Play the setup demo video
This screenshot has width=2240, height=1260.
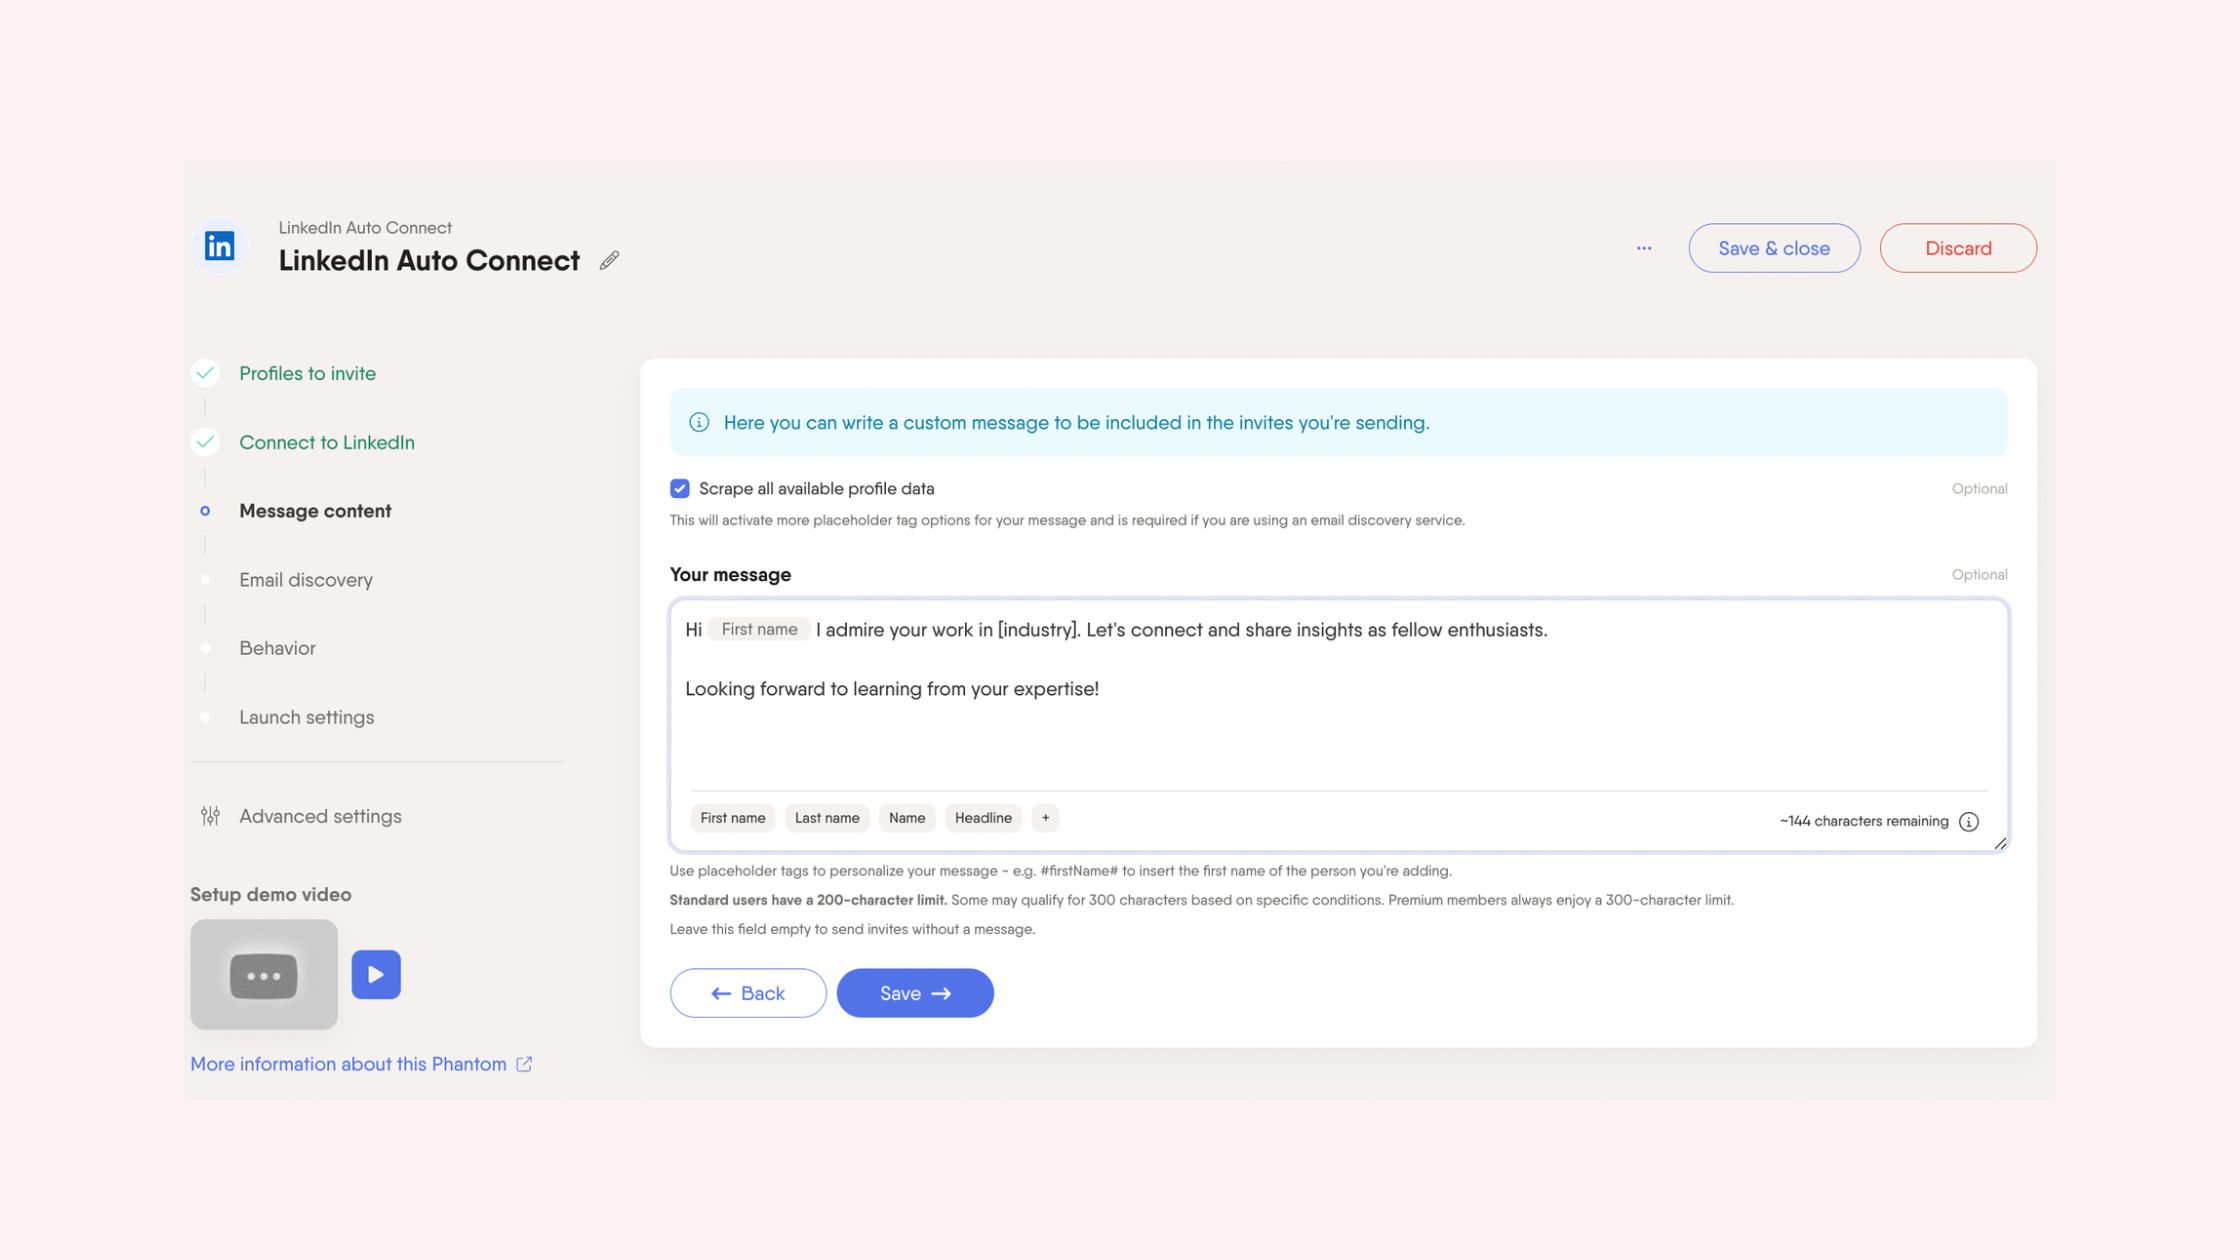376,973
